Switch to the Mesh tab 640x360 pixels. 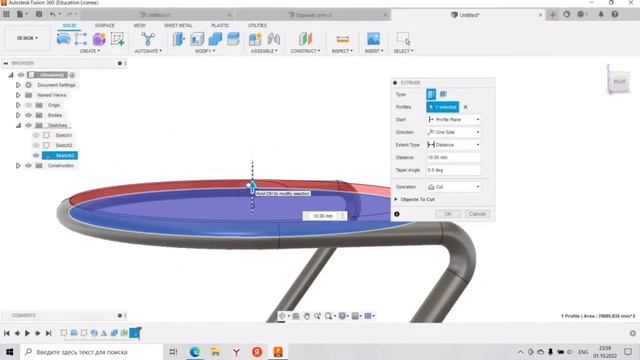(140, 25)
